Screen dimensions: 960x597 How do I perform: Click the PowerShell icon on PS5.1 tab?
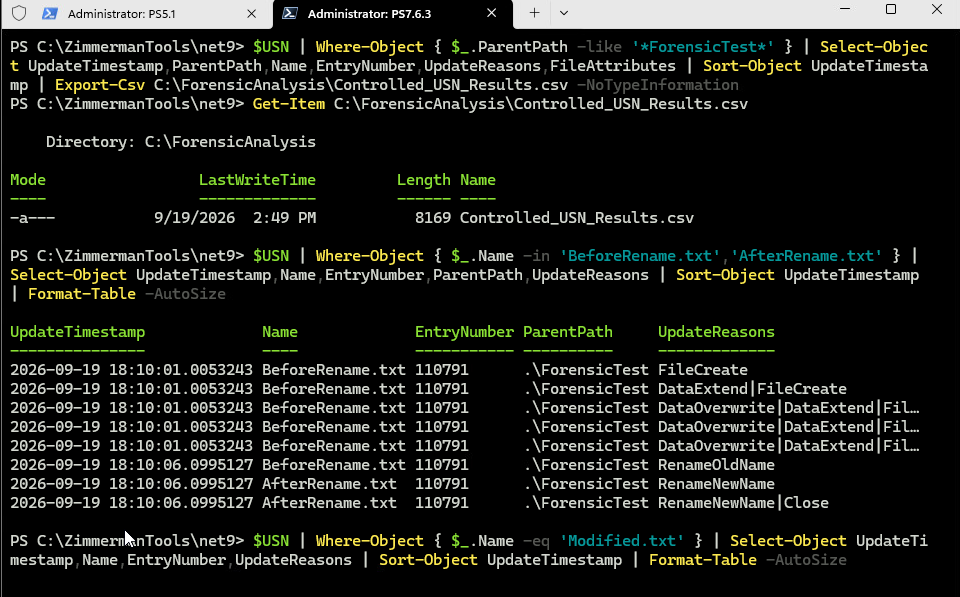[x=50, y=13]
